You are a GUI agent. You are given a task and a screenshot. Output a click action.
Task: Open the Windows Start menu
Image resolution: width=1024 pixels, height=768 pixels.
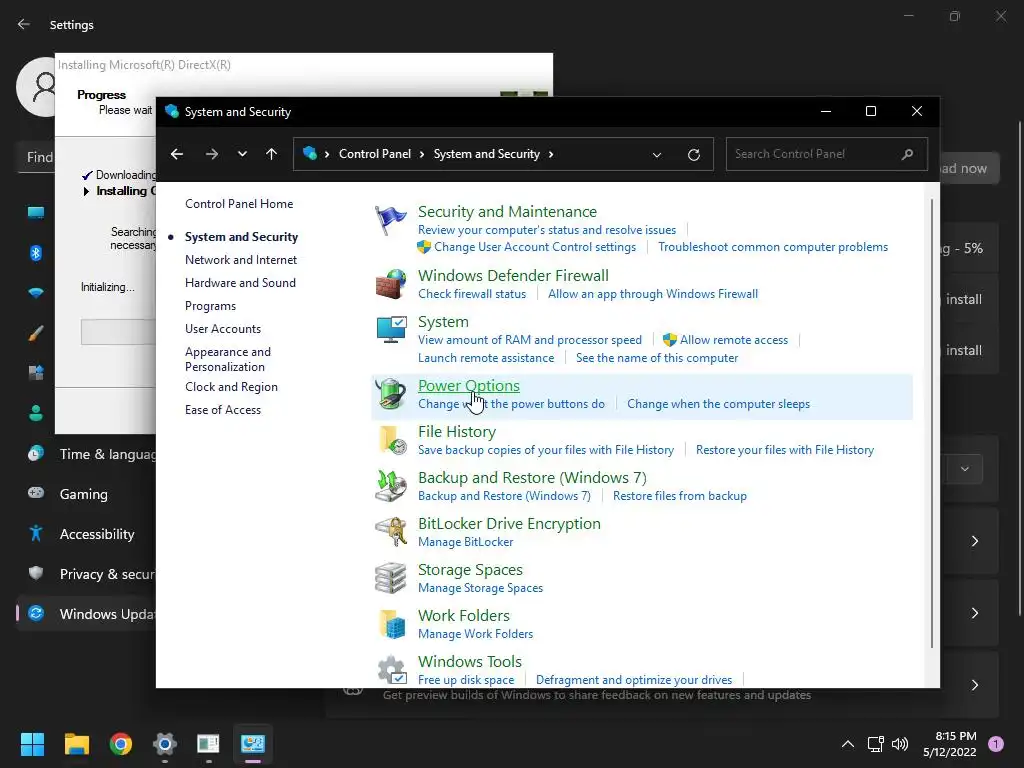[x=32, y=744]
